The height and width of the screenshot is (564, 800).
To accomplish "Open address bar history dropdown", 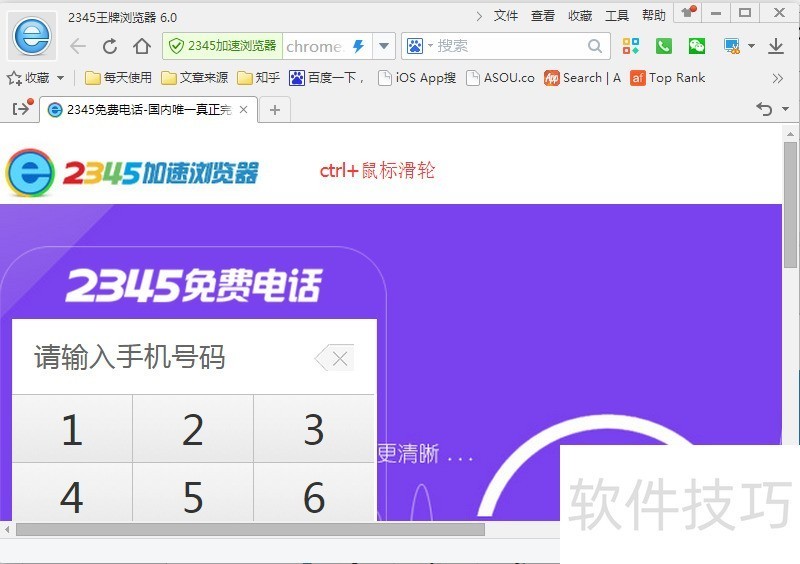I will click(384, 46).
